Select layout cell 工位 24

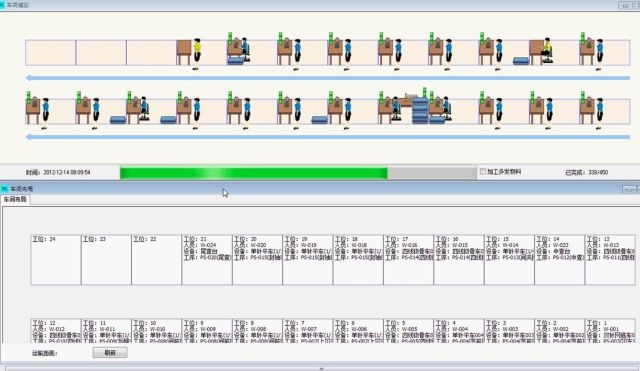click(56, 260)
